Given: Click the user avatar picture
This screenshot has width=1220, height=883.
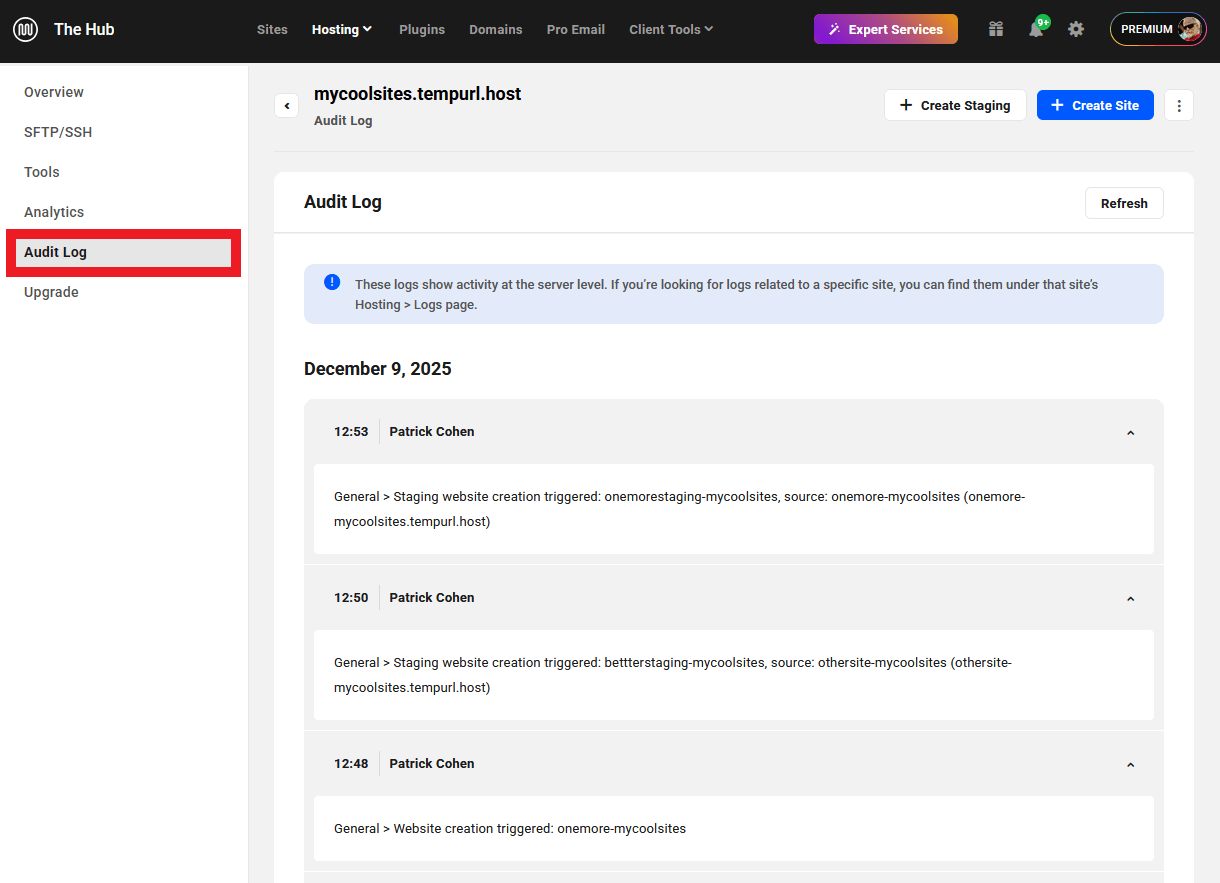Looking at the screenshot, I should click(x=1190, y=29).
